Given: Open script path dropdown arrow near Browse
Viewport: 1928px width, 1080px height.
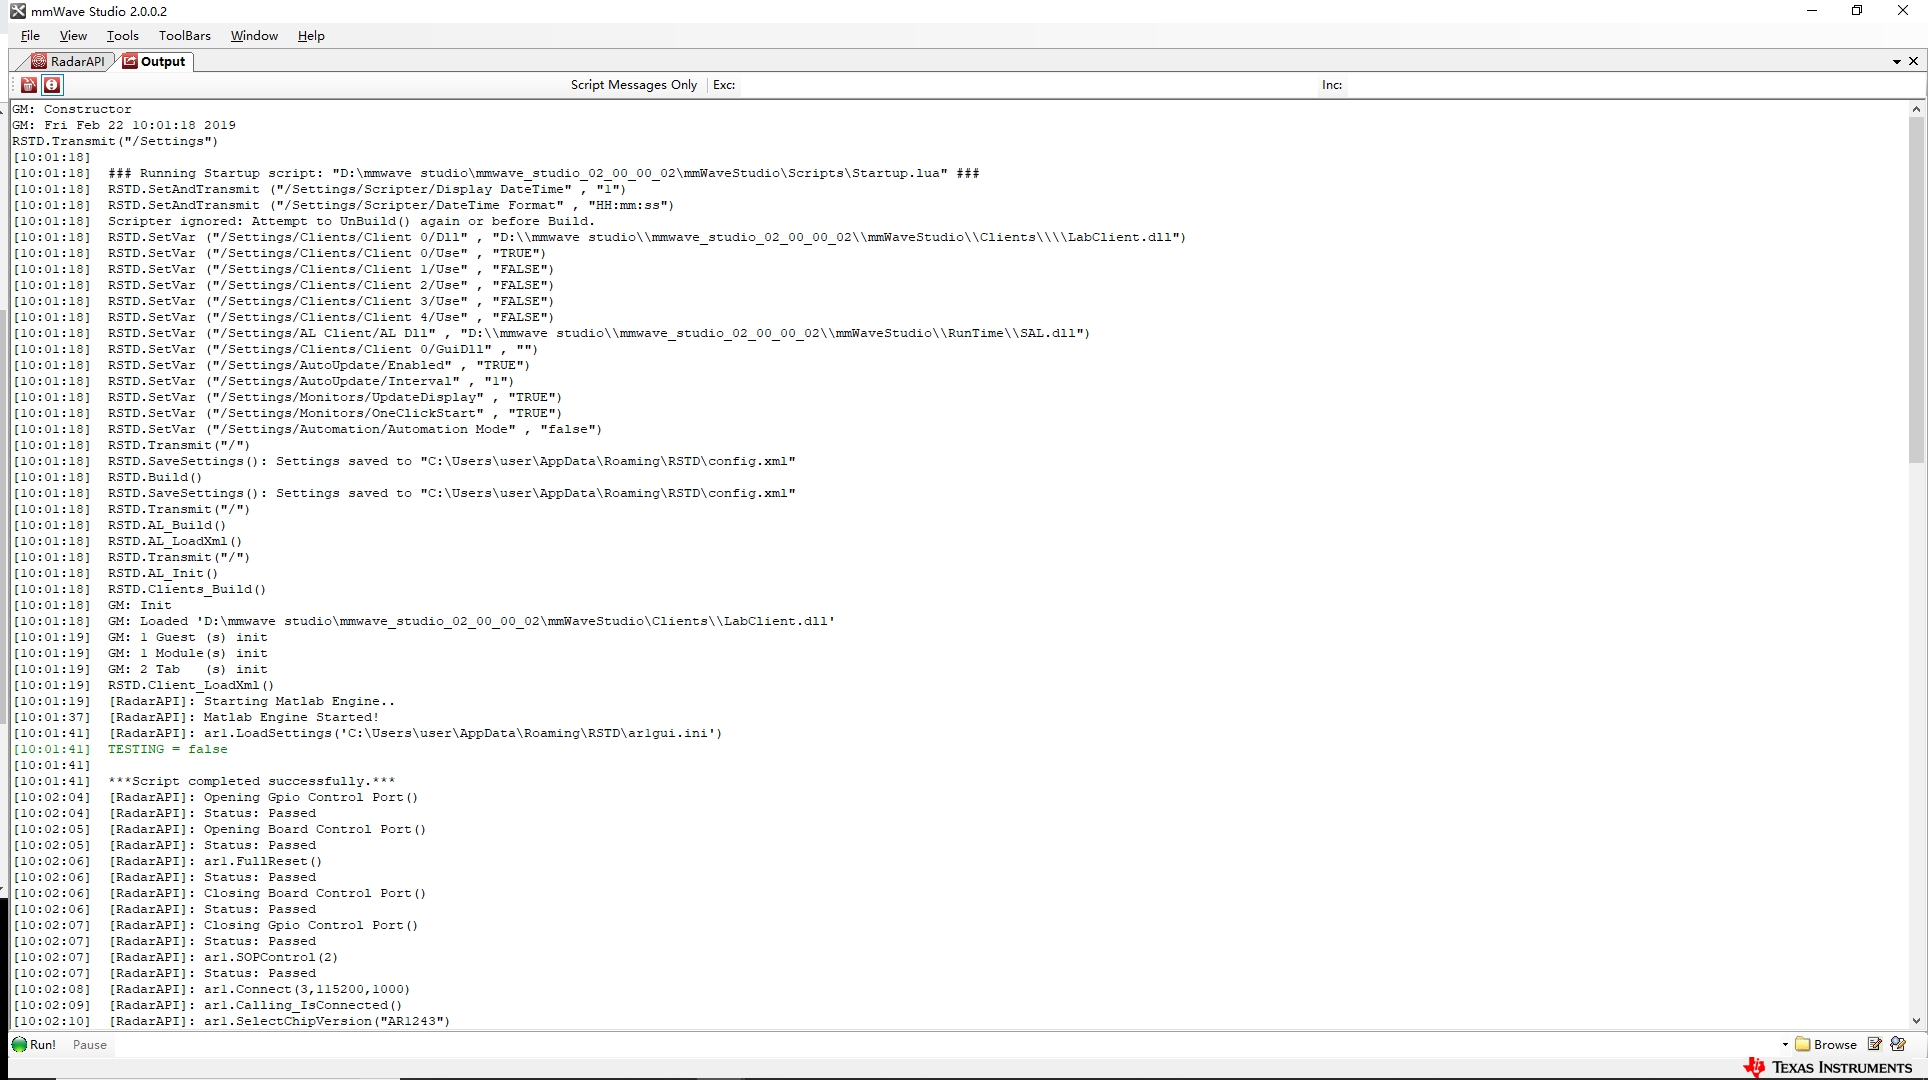Looking at the screenshot, I should point(1785,1044).
